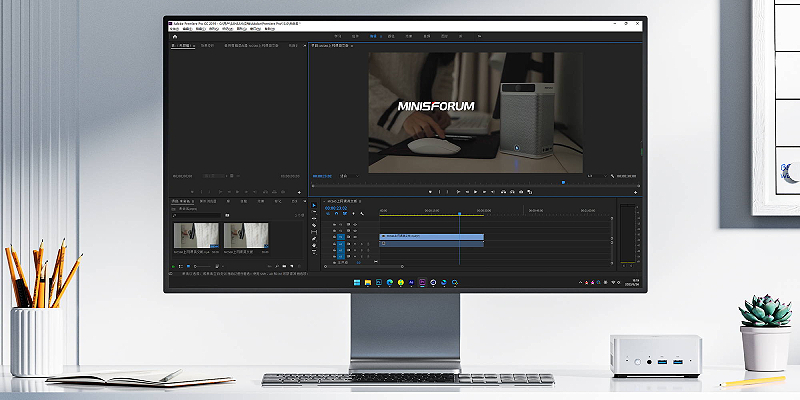Open the Premiere Pro icon in the taskbar
Screen dimensions: 800x400
point(421,283)
